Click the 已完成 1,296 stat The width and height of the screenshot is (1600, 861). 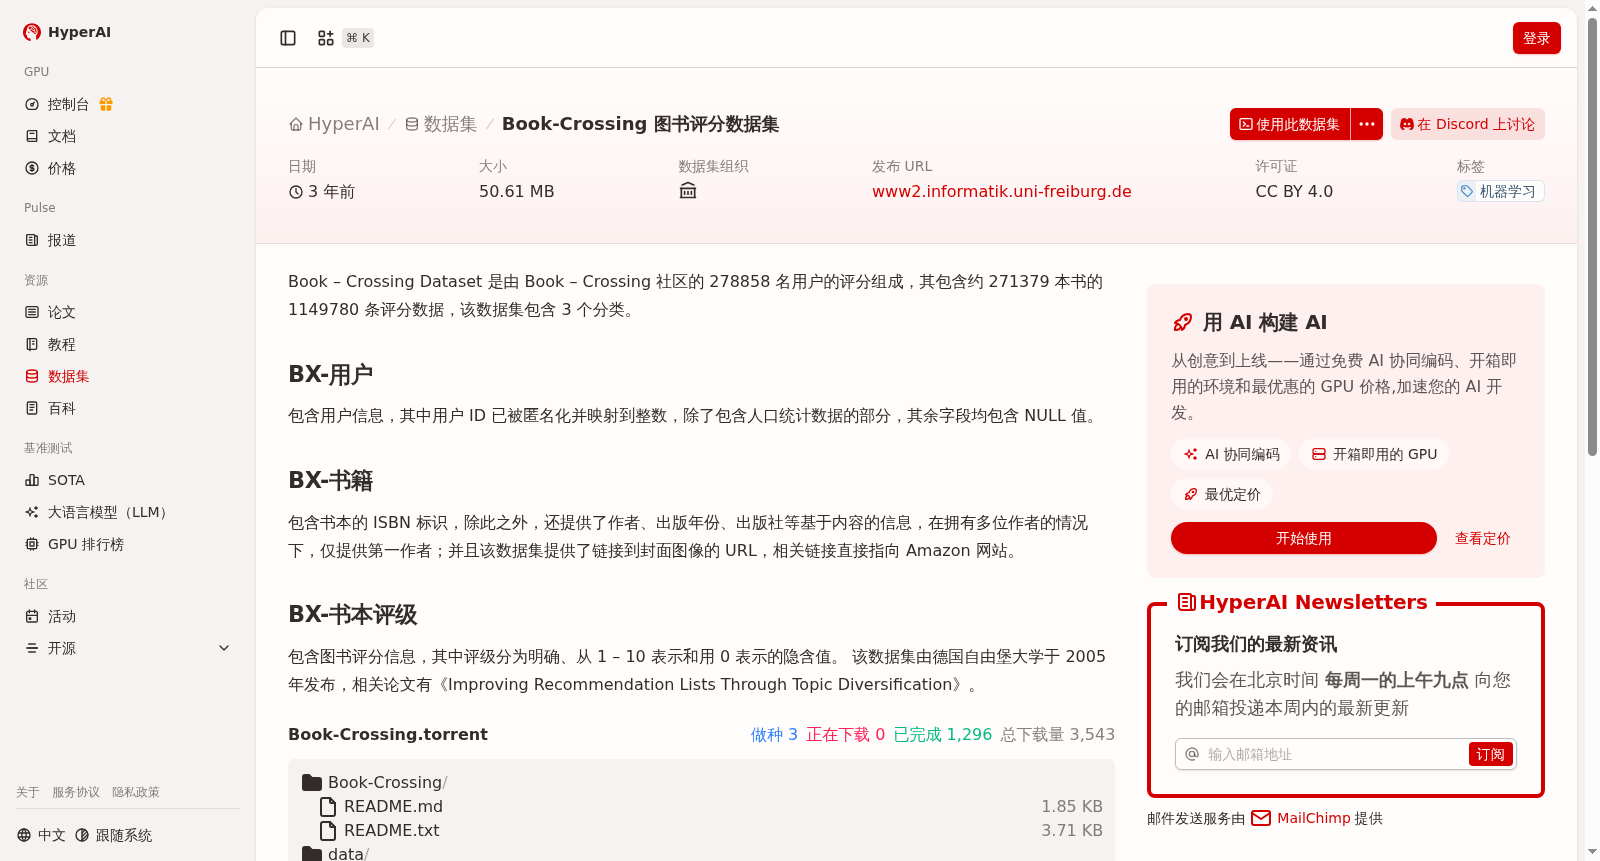click(x=943, y=734)
